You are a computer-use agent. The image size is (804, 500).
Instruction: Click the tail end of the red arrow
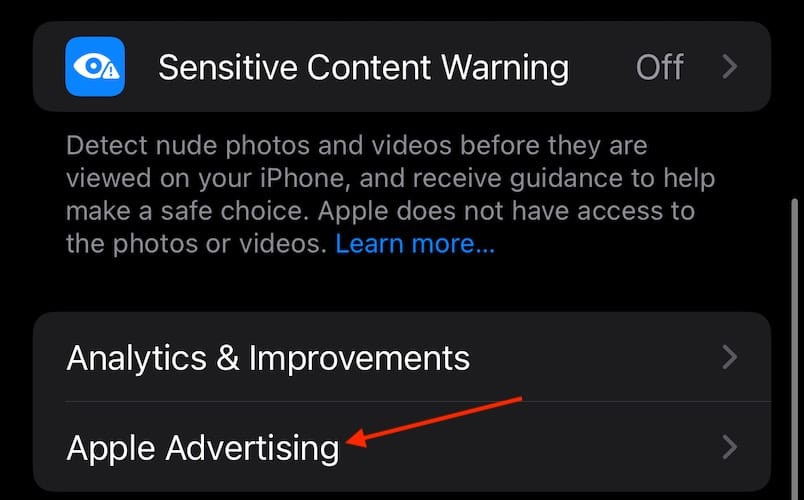[x=517, y=398]
